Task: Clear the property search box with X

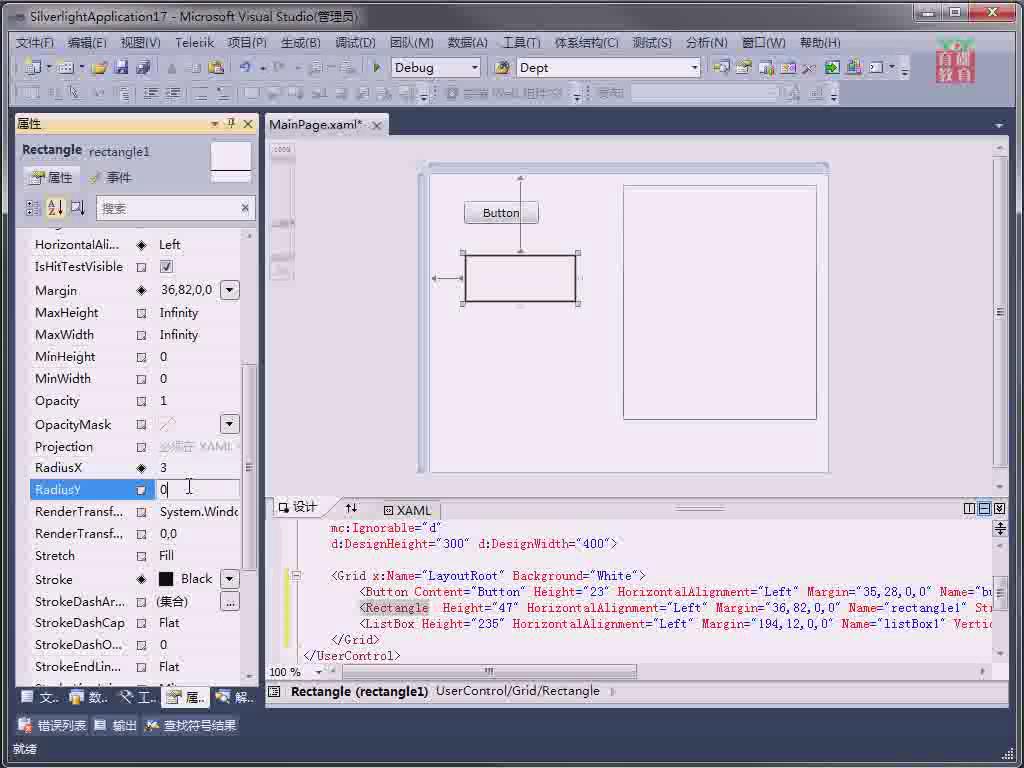Action: point(244,208)
